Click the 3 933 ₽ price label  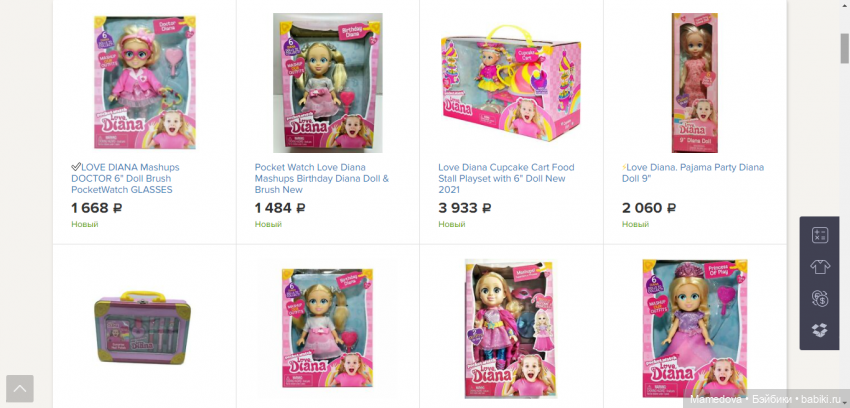click(x=465, y=208)
